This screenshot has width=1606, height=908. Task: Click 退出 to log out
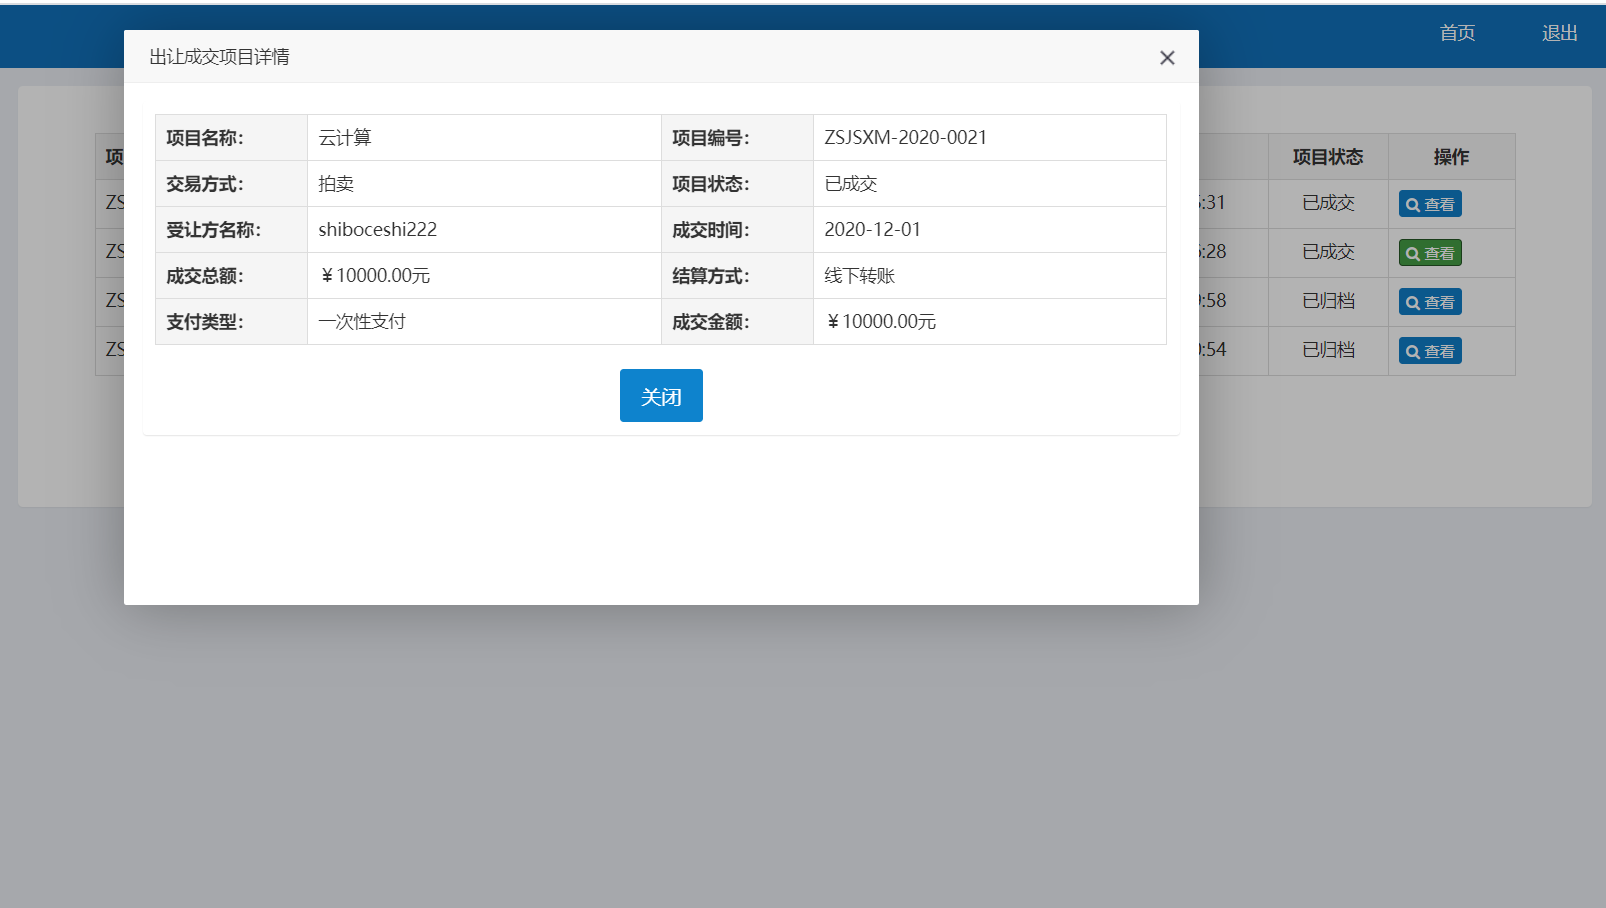click(1559, 33)
